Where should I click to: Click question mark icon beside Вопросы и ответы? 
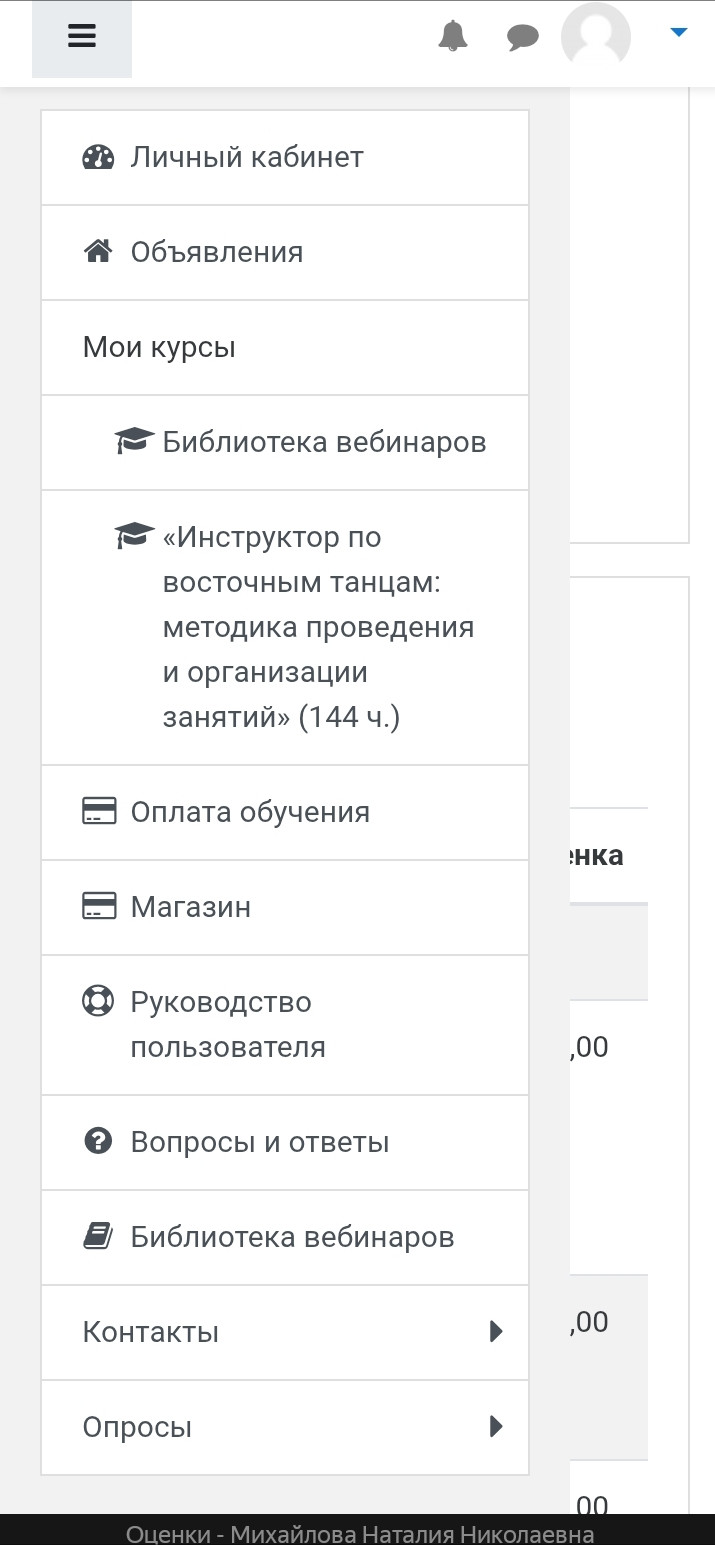[x=98, y=1142]
